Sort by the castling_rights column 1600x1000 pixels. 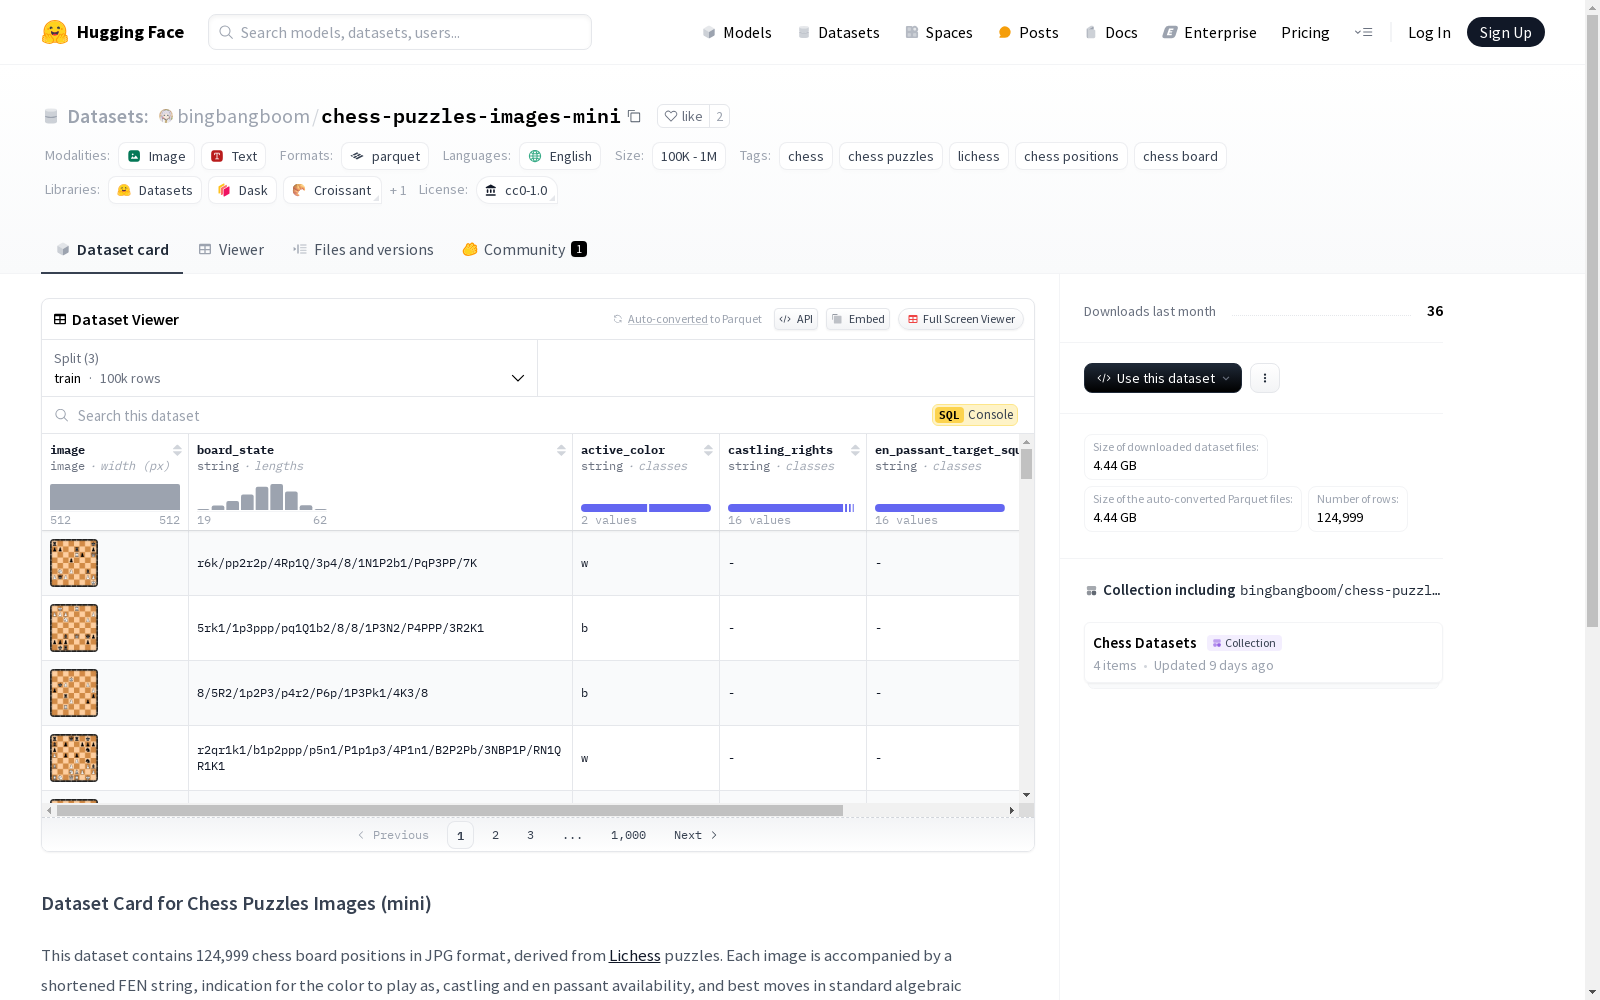[x=855, y=450]
